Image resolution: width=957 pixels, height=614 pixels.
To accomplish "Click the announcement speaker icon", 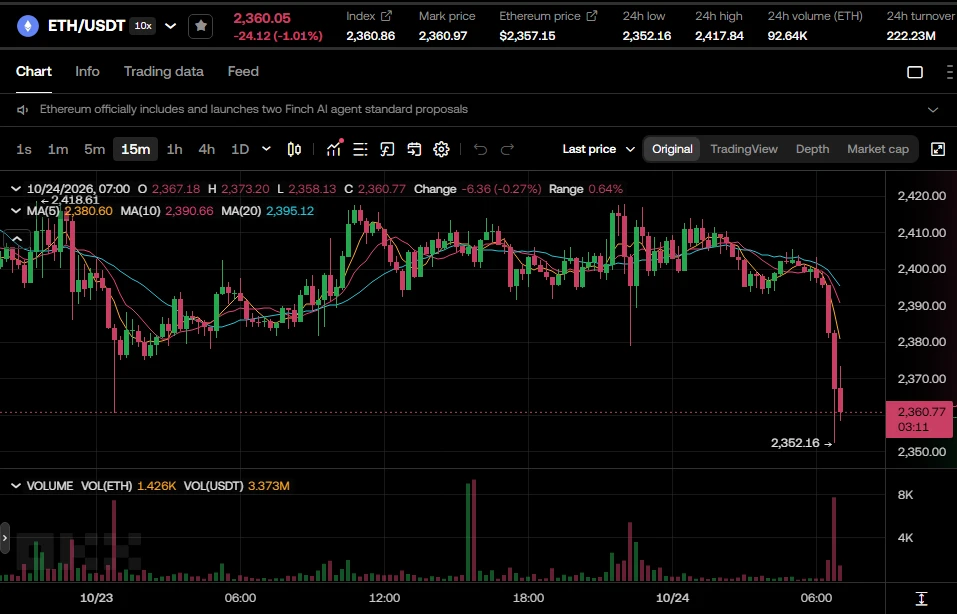I will pyautogui.click(x=23, y=110).
